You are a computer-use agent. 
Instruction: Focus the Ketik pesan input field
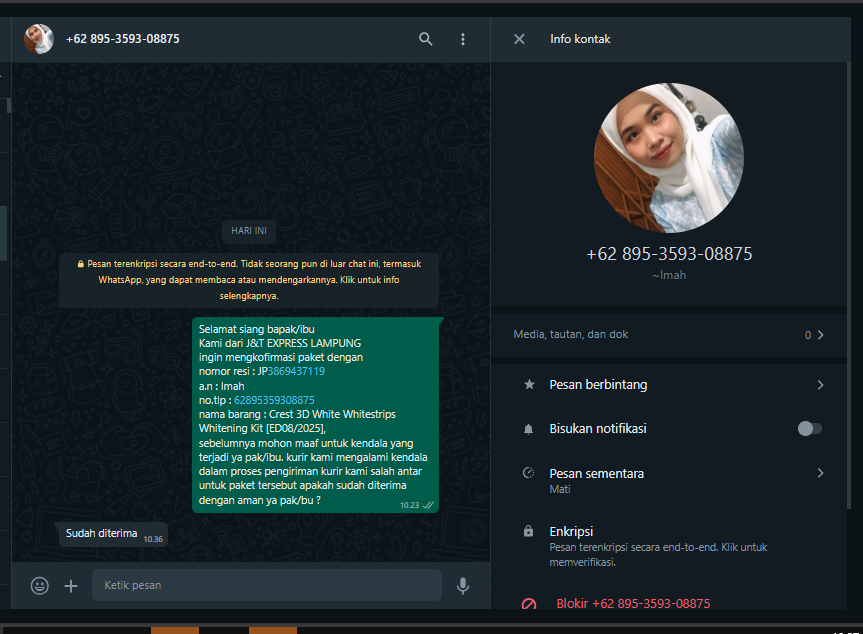coord(267,586)
